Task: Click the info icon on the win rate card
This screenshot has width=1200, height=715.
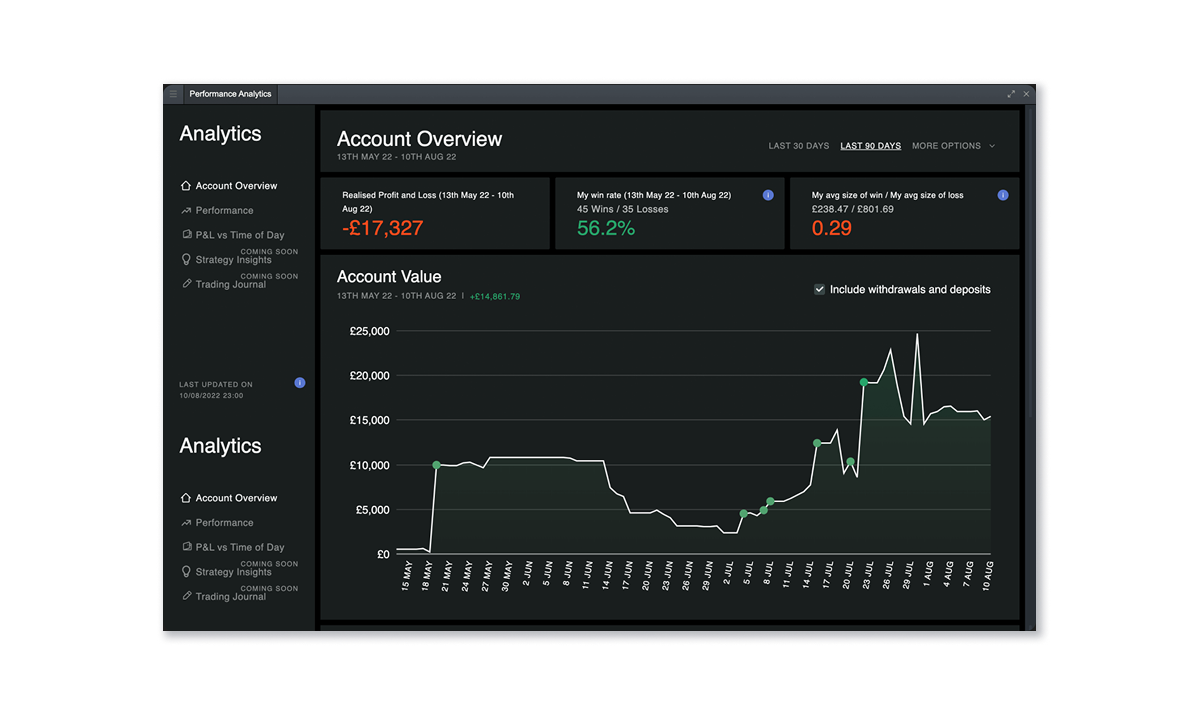Action: pyautogui.click(x=768, y=194)
